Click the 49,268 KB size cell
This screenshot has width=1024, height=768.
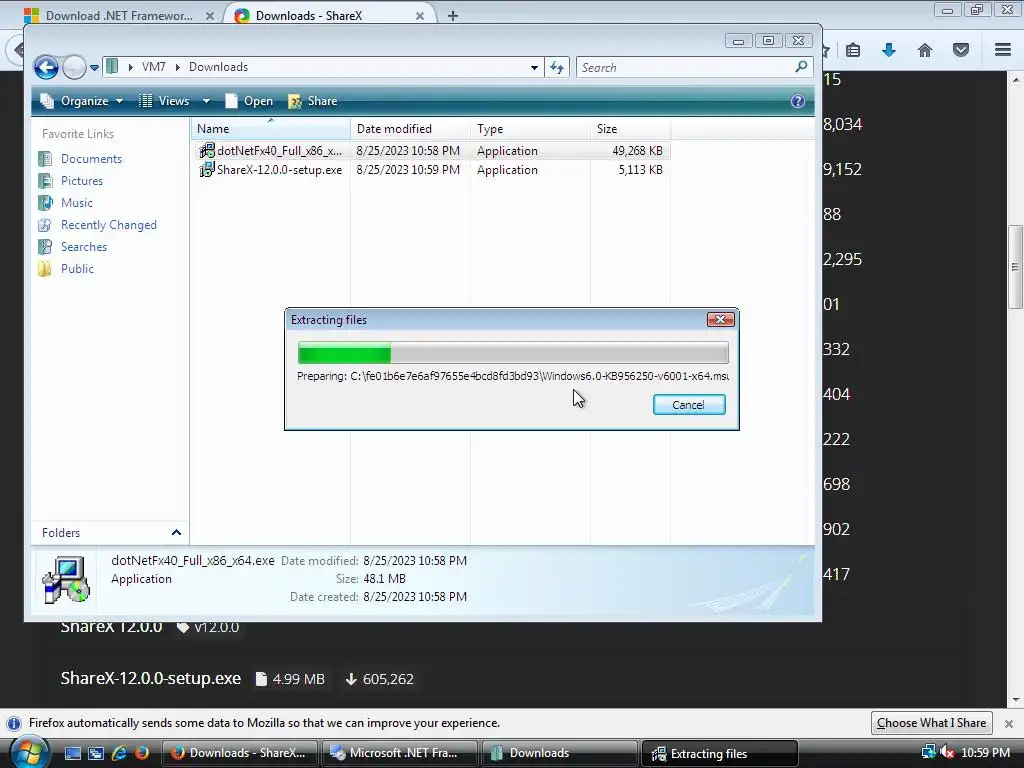tap(637, 151)
